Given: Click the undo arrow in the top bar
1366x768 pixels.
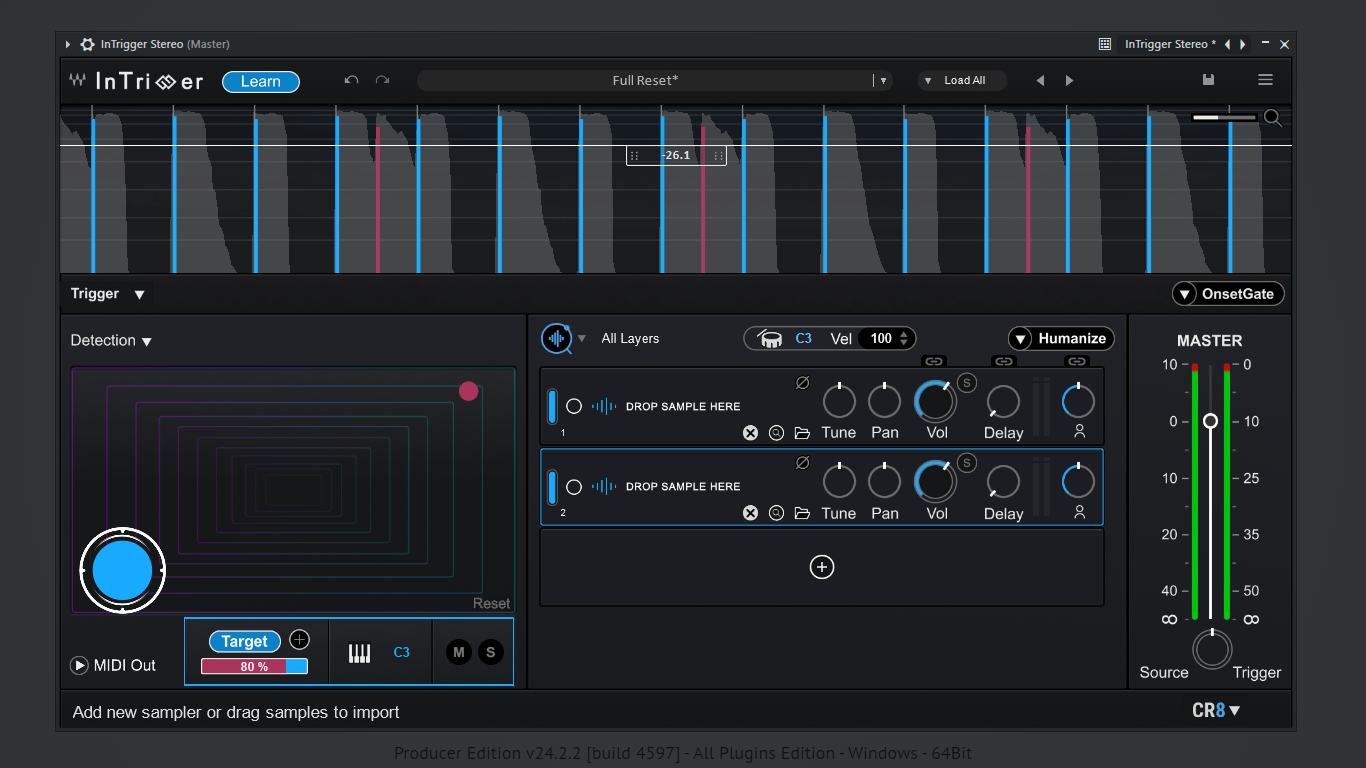Looking at the screenshot, I should pyautogui.click(x=351, y=81).
